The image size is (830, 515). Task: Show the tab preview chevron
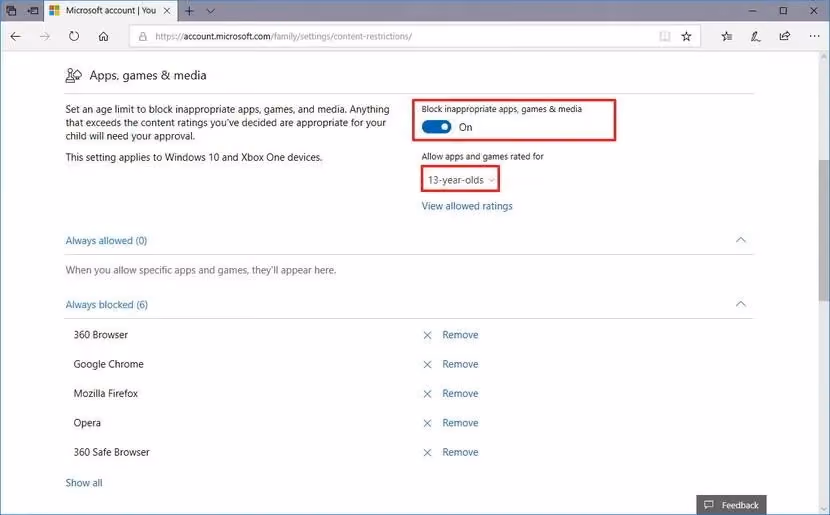[x=211, y=11]
